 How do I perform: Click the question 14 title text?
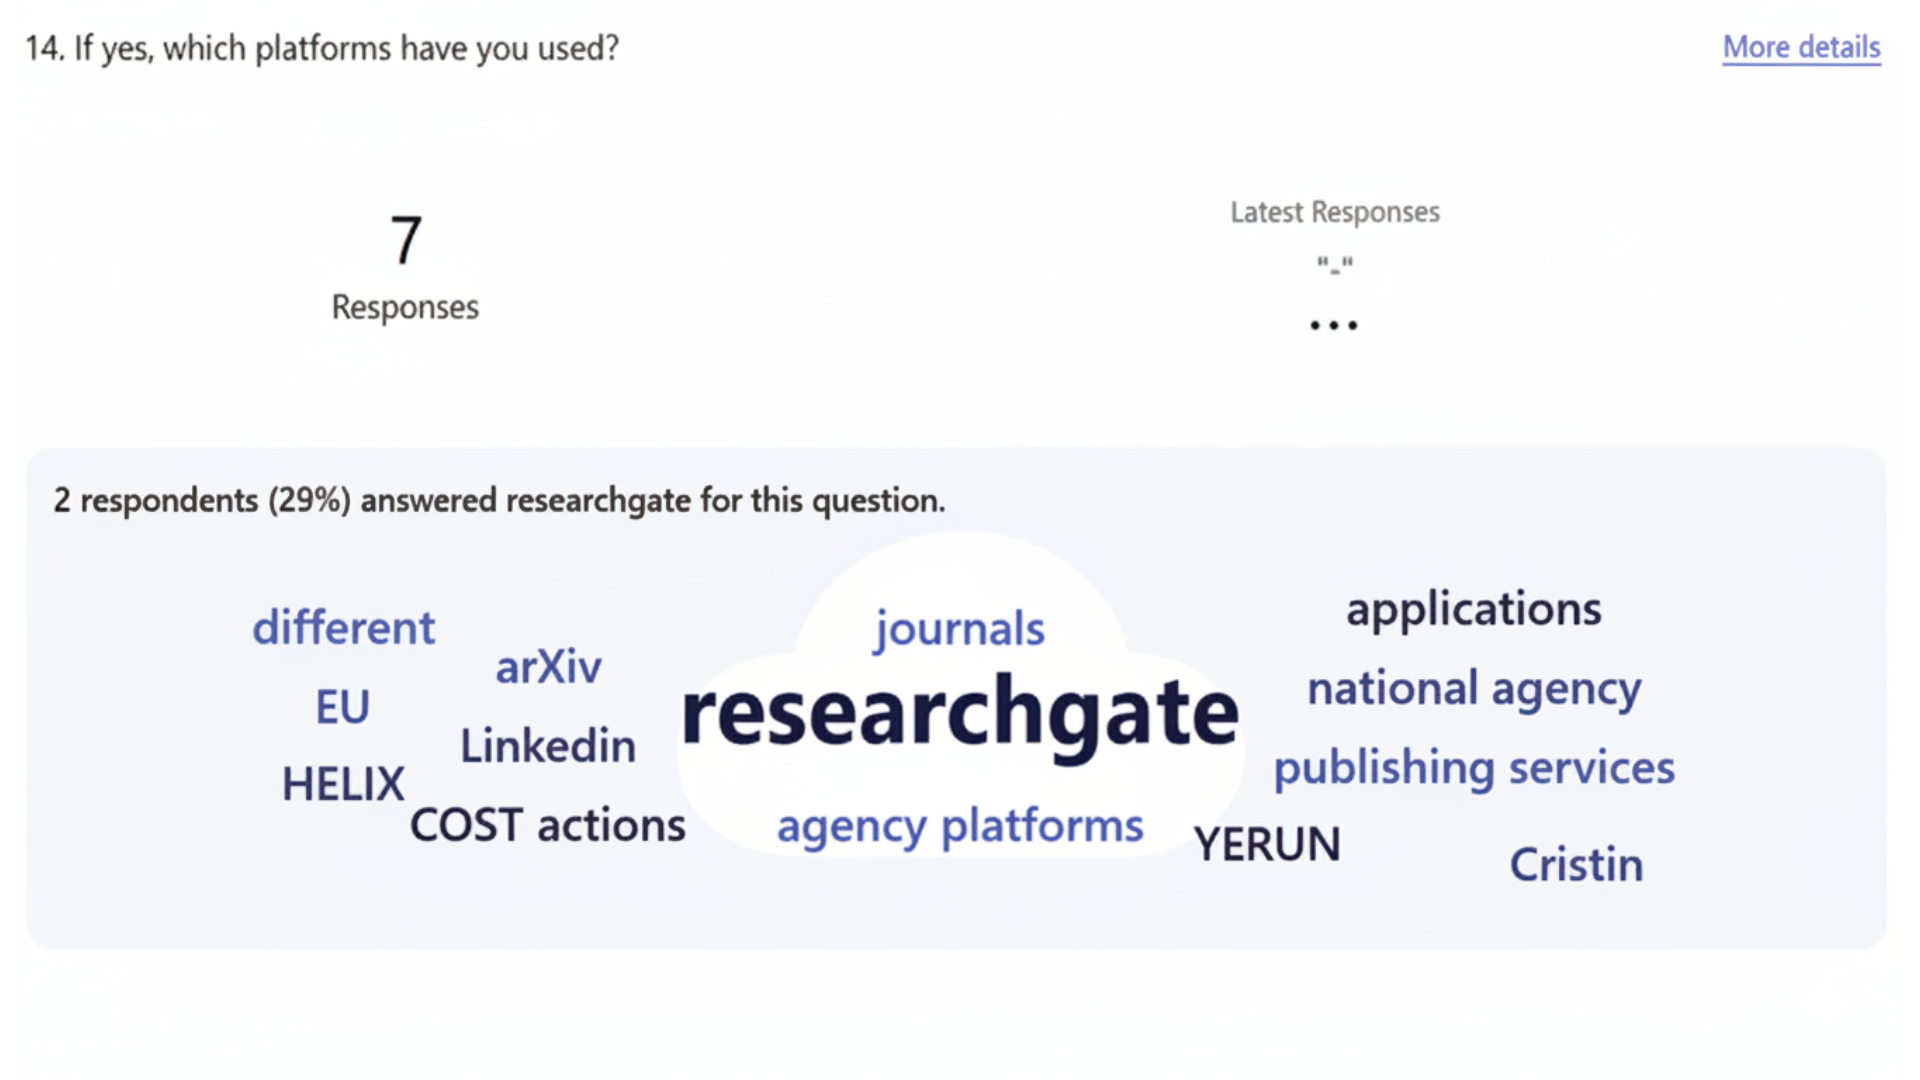[x=322, y=48]
